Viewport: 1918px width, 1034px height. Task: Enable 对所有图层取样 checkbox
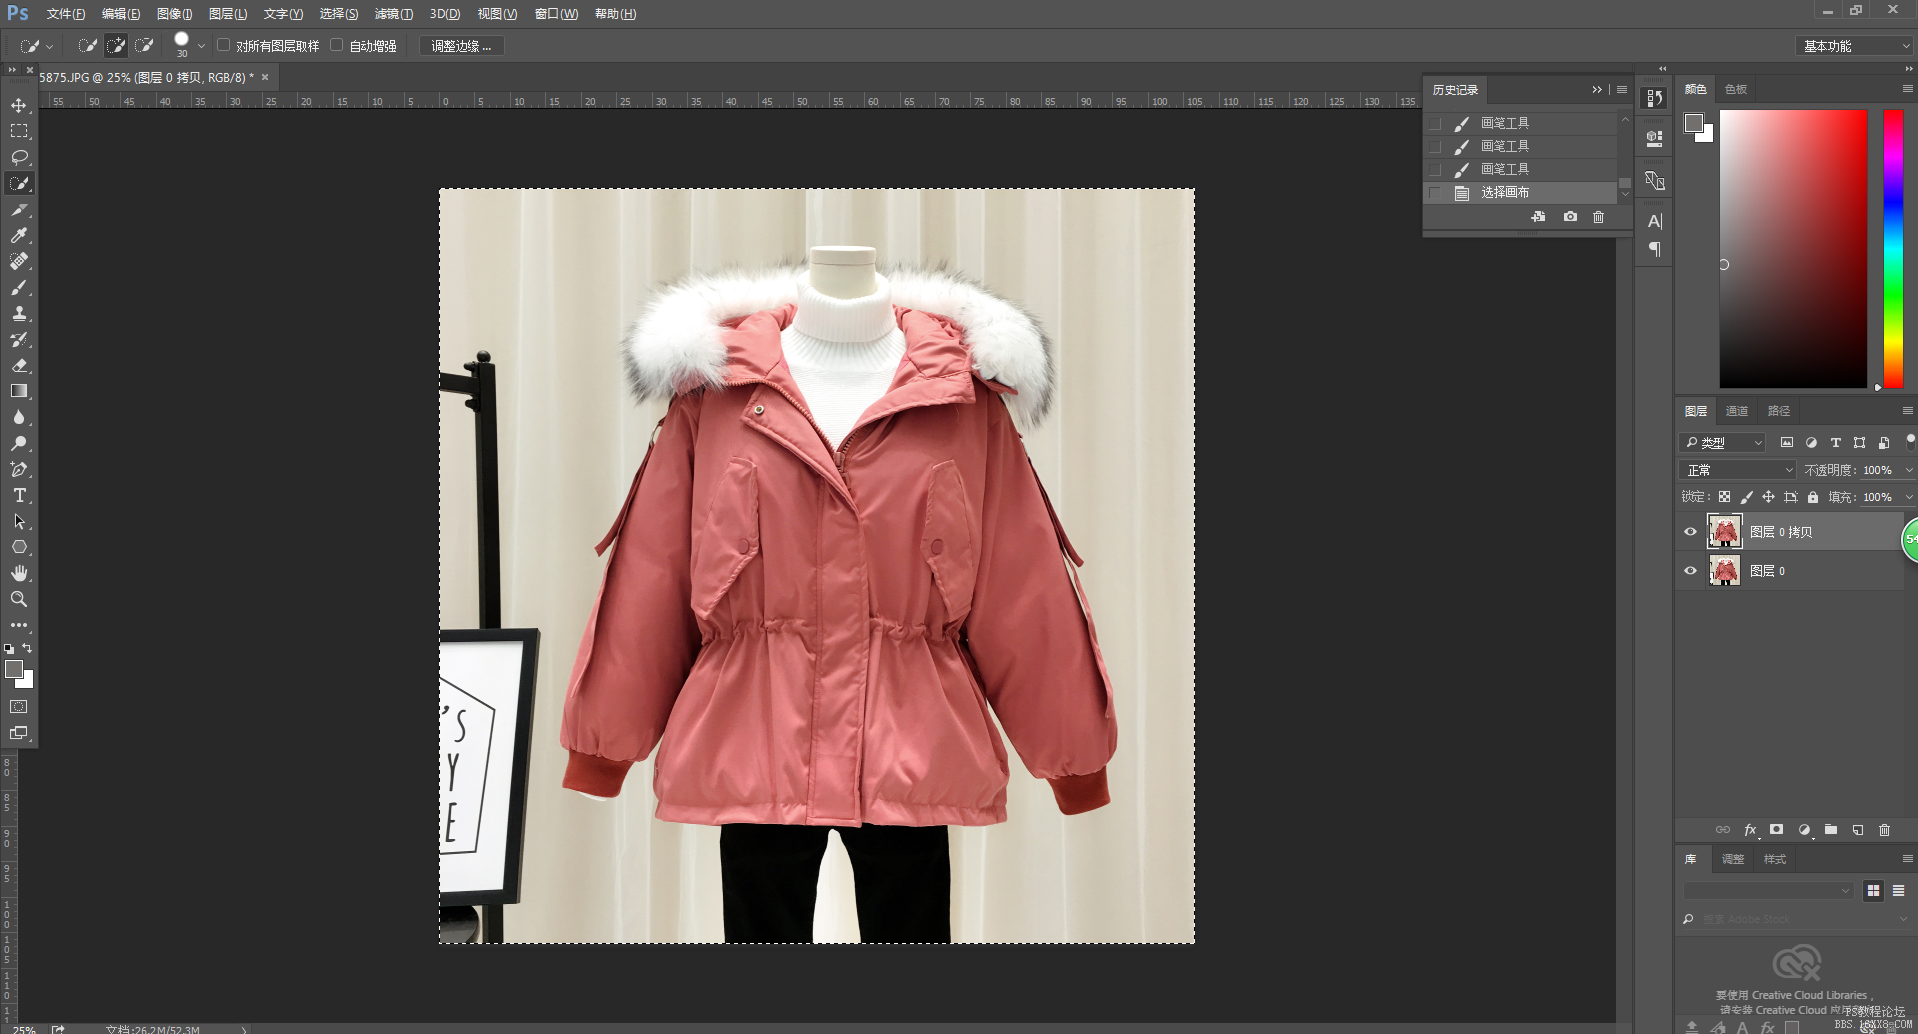pos(224,45)
